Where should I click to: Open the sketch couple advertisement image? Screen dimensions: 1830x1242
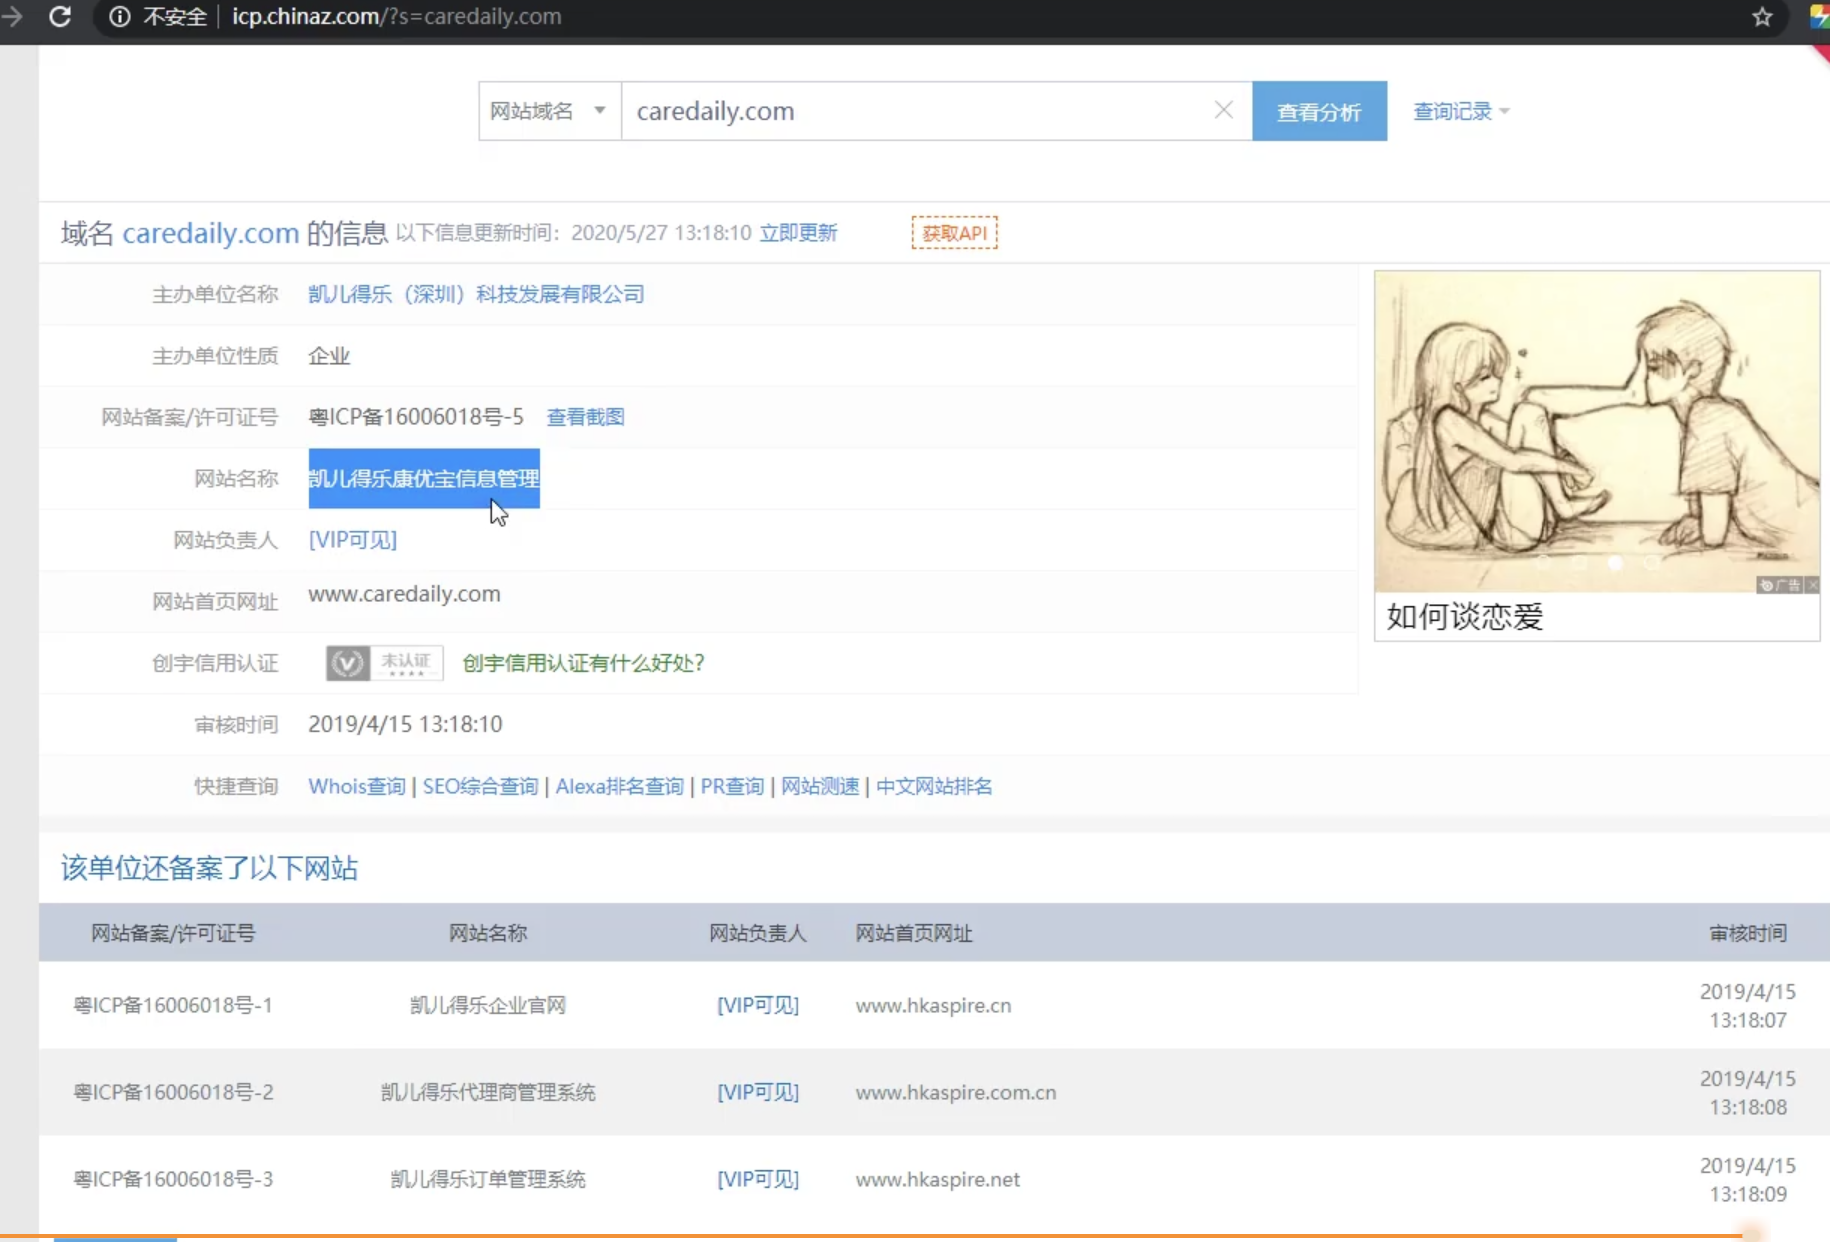pos(1596,432)
